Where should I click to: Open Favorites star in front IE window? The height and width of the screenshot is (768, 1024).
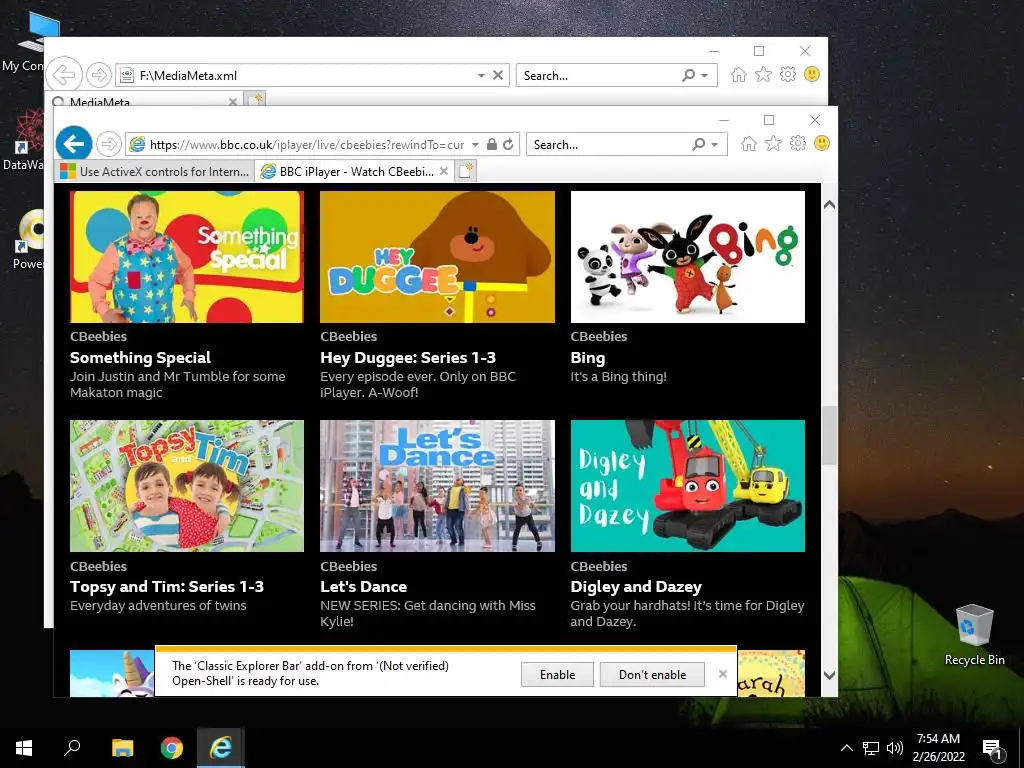coord(773,144)
